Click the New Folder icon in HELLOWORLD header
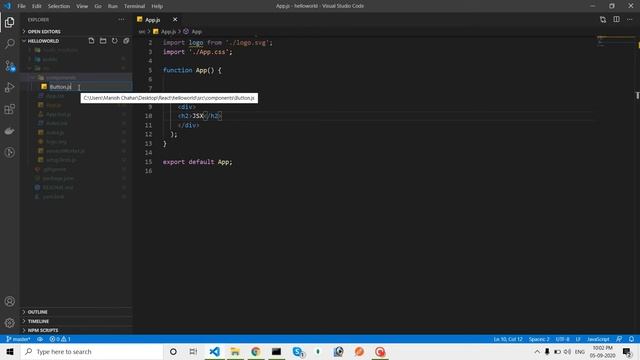This screenshot has height=360, width=640. [x=103, y=41]
